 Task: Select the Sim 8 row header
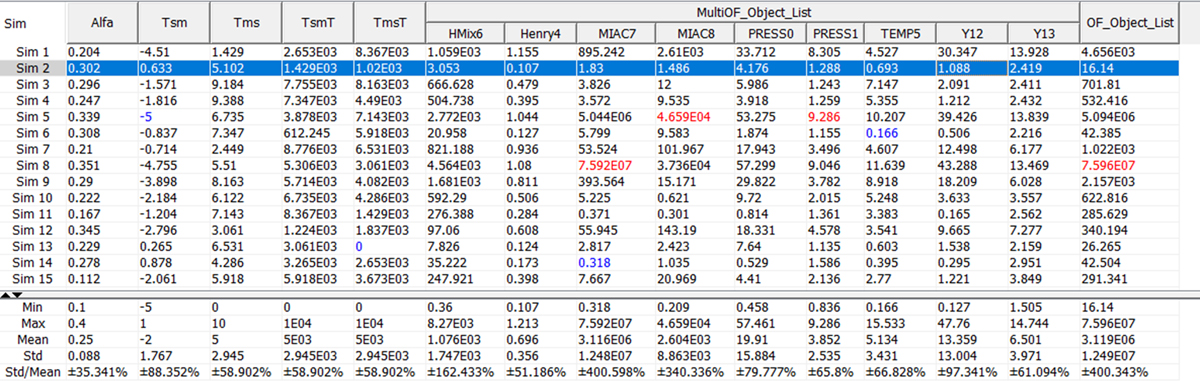33,165
